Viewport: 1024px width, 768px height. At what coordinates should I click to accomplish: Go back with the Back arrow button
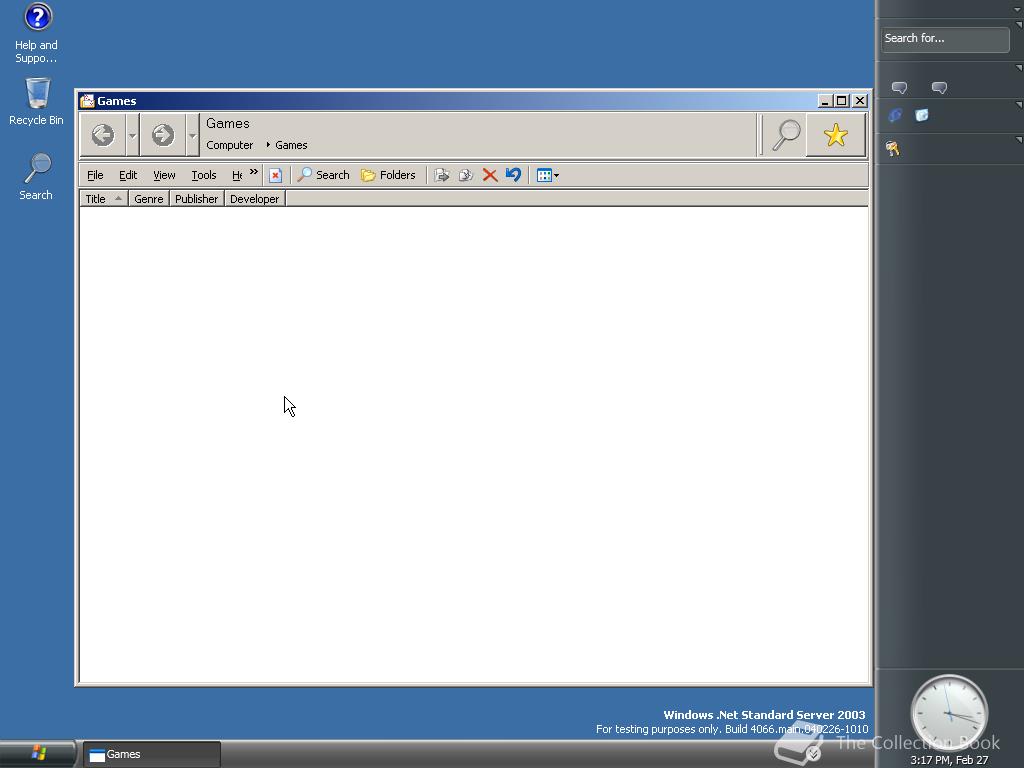[103, 135]
